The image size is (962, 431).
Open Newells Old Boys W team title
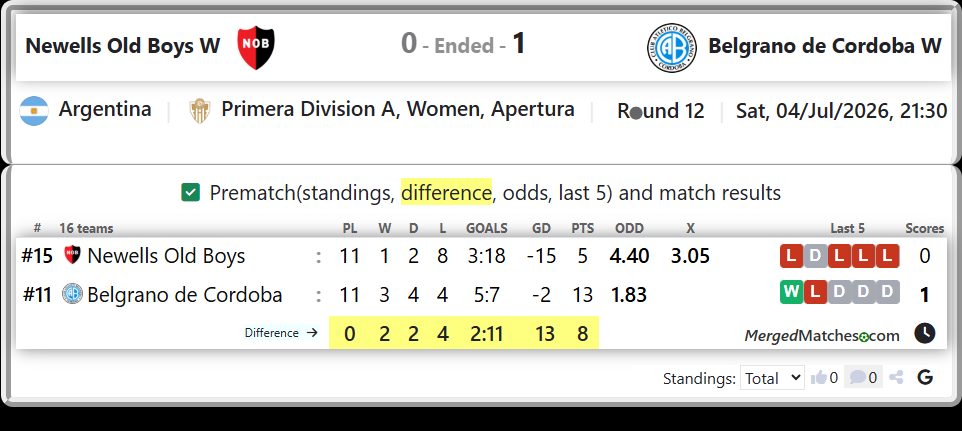[x=123, y=46]
